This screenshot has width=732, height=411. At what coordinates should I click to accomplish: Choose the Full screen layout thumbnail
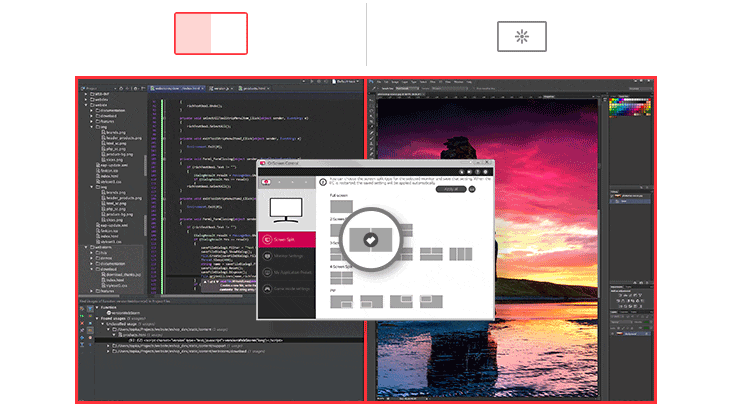pos(341,208)
